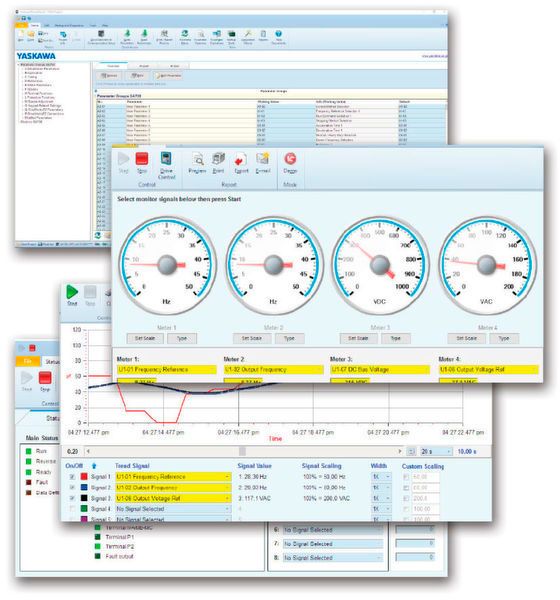Enable Signal 1 On/Off checkbox

point(72,477)
